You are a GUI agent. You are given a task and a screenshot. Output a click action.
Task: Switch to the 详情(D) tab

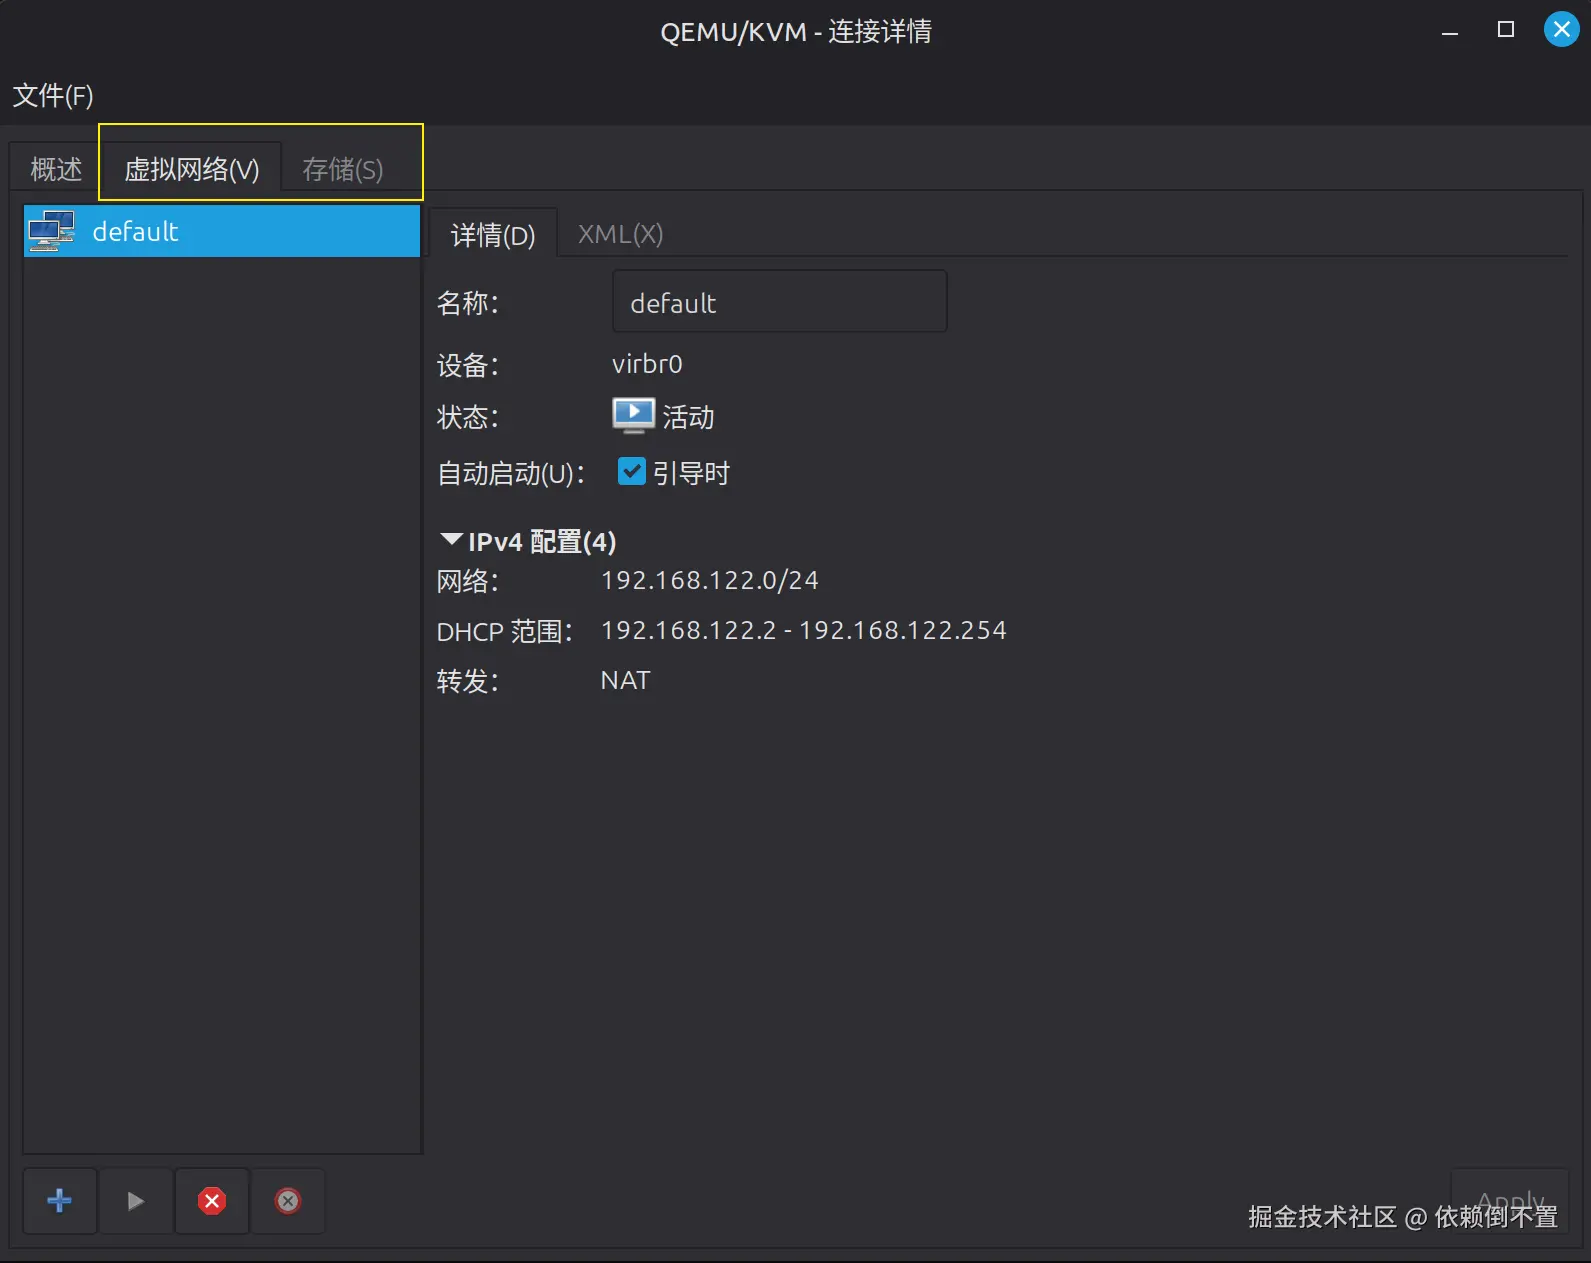pyautogui.click(x=493, y=235)
